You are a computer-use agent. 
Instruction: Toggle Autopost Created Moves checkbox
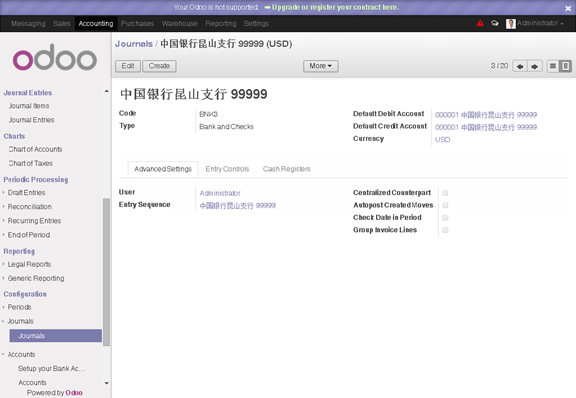(x=445, y=205)
